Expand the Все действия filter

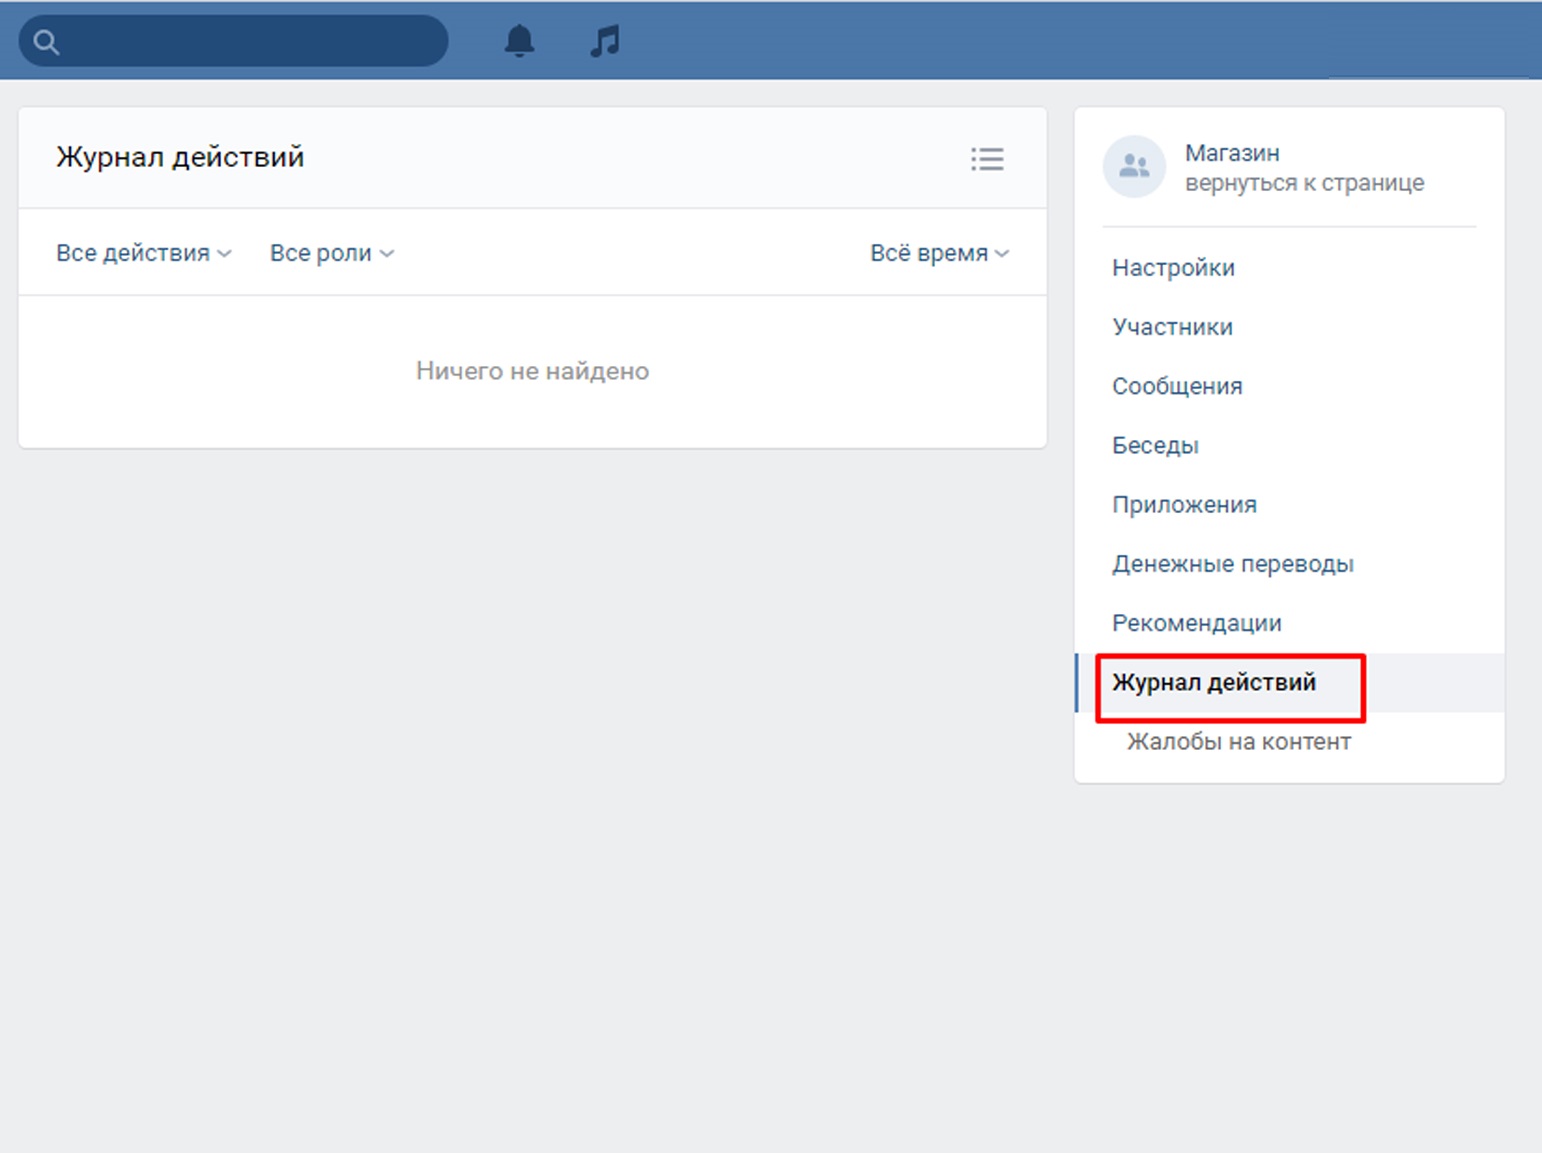[x=143, y=254]
